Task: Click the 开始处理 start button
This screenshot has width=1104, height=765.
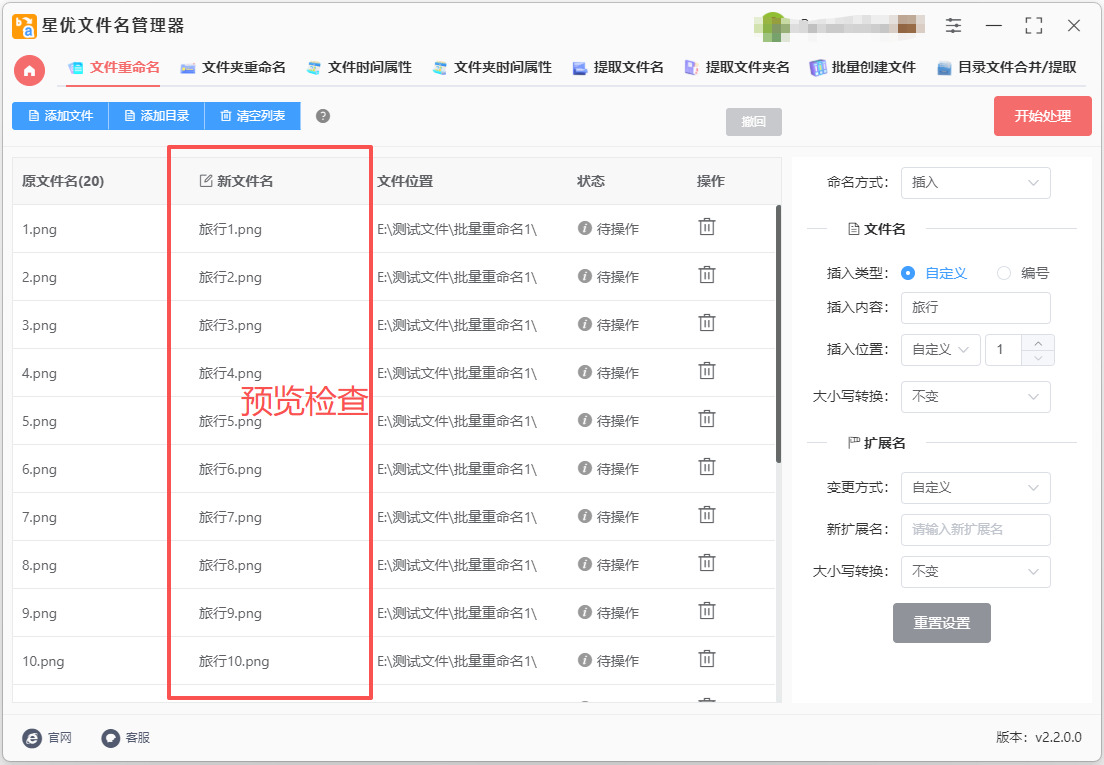Action: (x=1042, y=116)
